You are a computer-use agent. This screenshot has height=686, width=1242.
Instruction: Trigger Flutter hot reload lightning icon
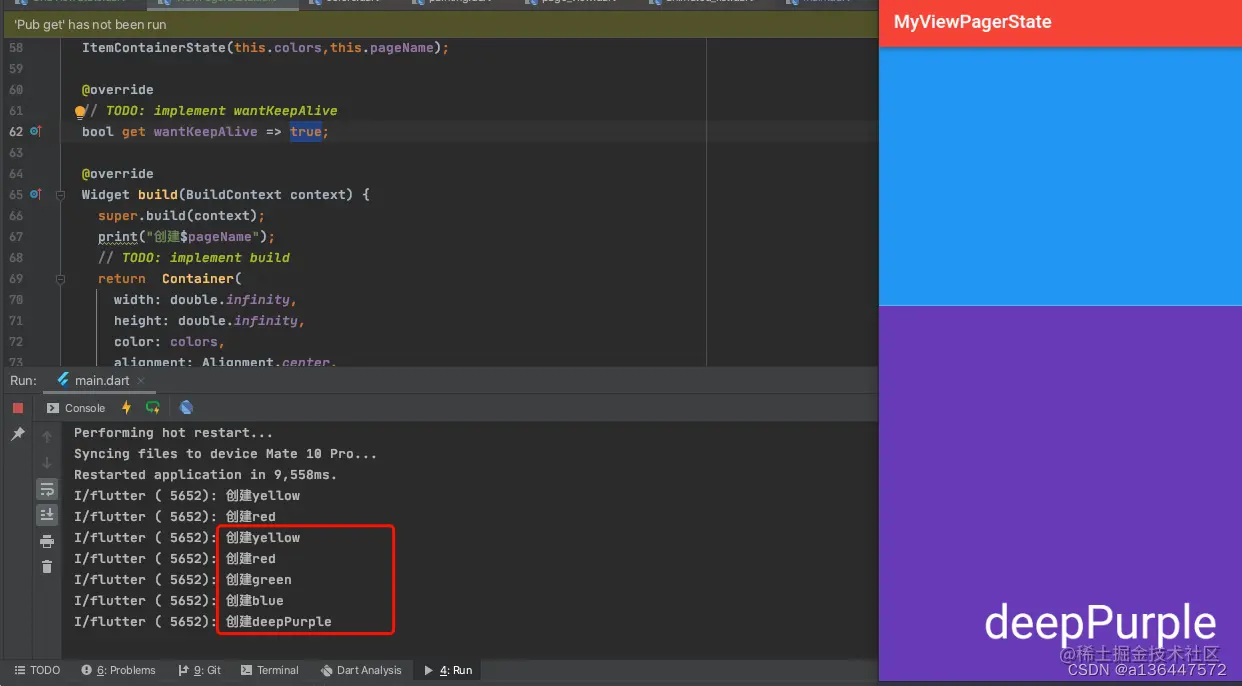click(x=126, y=408)
